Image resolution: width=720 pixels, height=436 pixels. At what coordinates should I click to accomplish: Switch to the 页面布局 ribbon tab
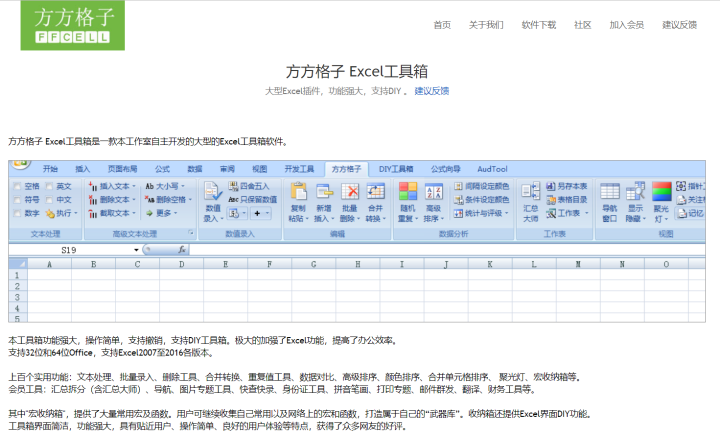[122, 169]
